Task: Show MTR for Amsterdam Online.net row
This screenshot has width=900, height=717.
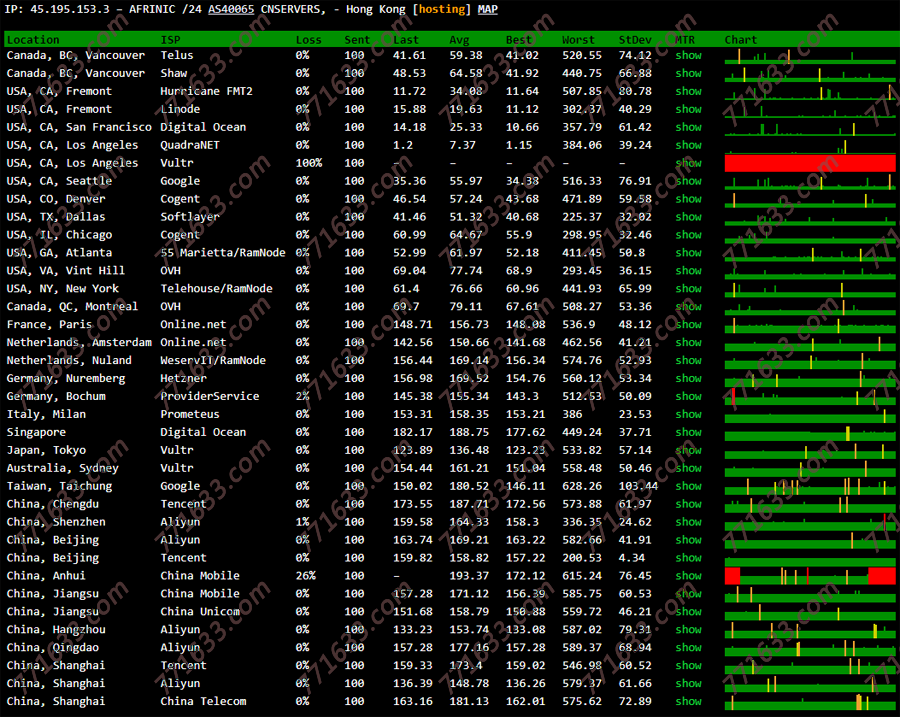Action: pyautogui.click(x=688, y=342)
